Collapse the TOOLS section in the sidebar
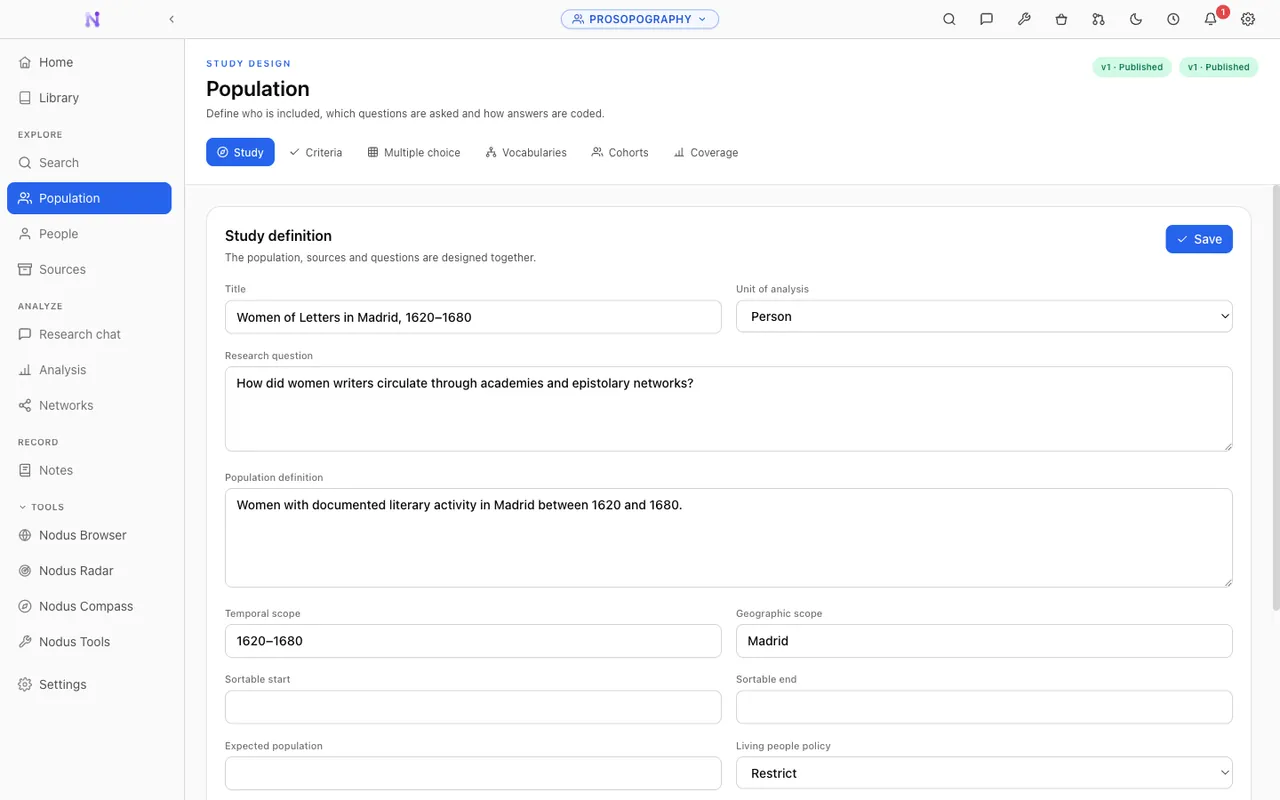The image size is (1280, 800). tap(41, 507)
